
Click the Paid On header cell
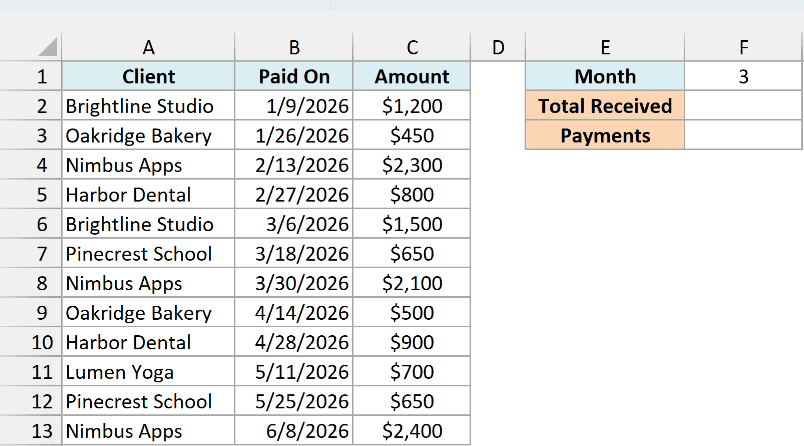click(294, 76)
